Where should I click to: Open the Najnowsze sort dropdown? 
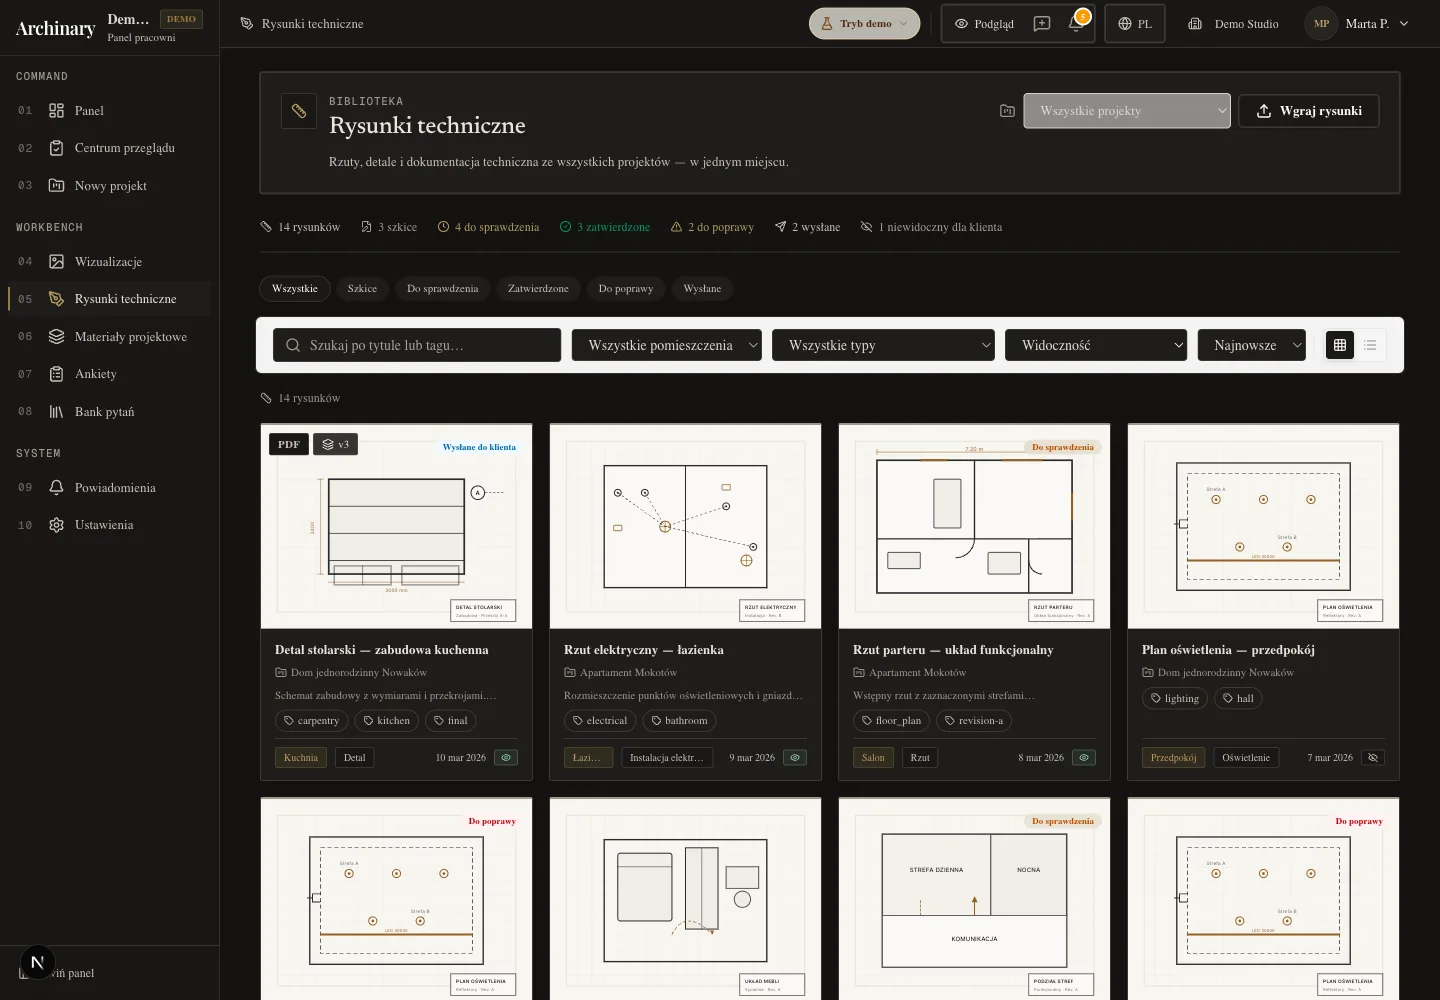1252,345
